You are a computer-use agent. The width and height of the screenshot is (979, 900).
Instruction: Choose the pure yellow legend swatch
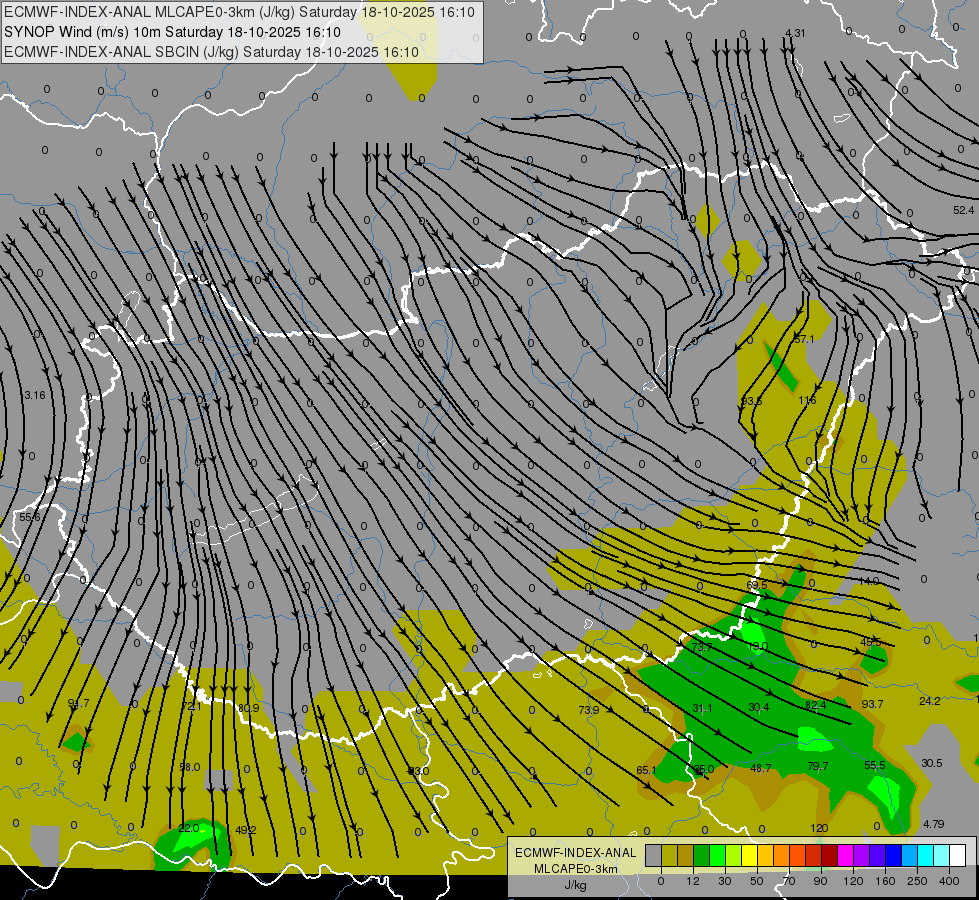pyautogui.click(x=749, y=855)
